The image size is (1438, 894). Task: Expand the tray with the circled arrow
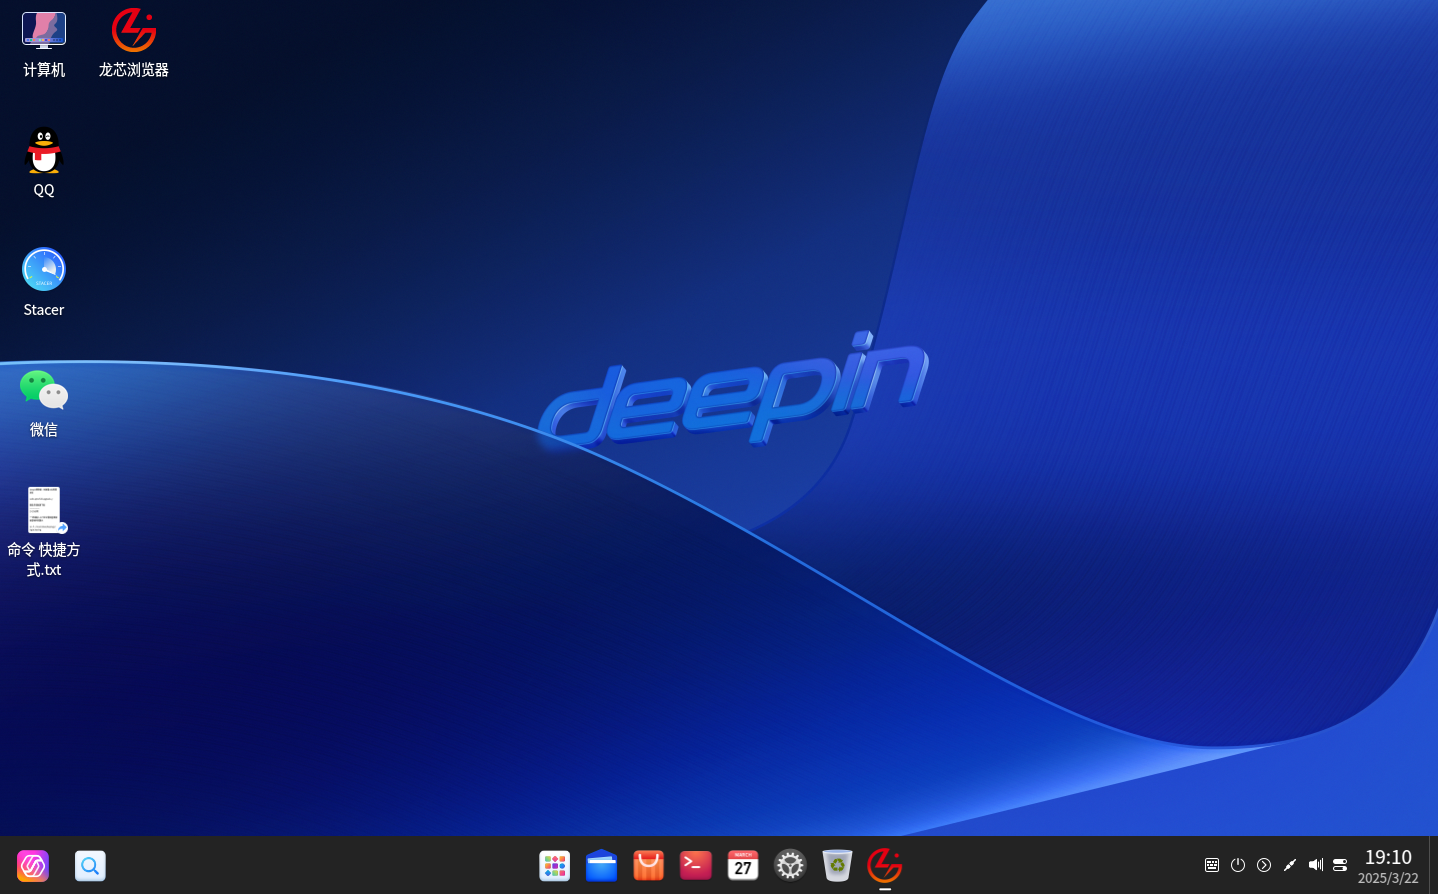tap(1264, 865)
